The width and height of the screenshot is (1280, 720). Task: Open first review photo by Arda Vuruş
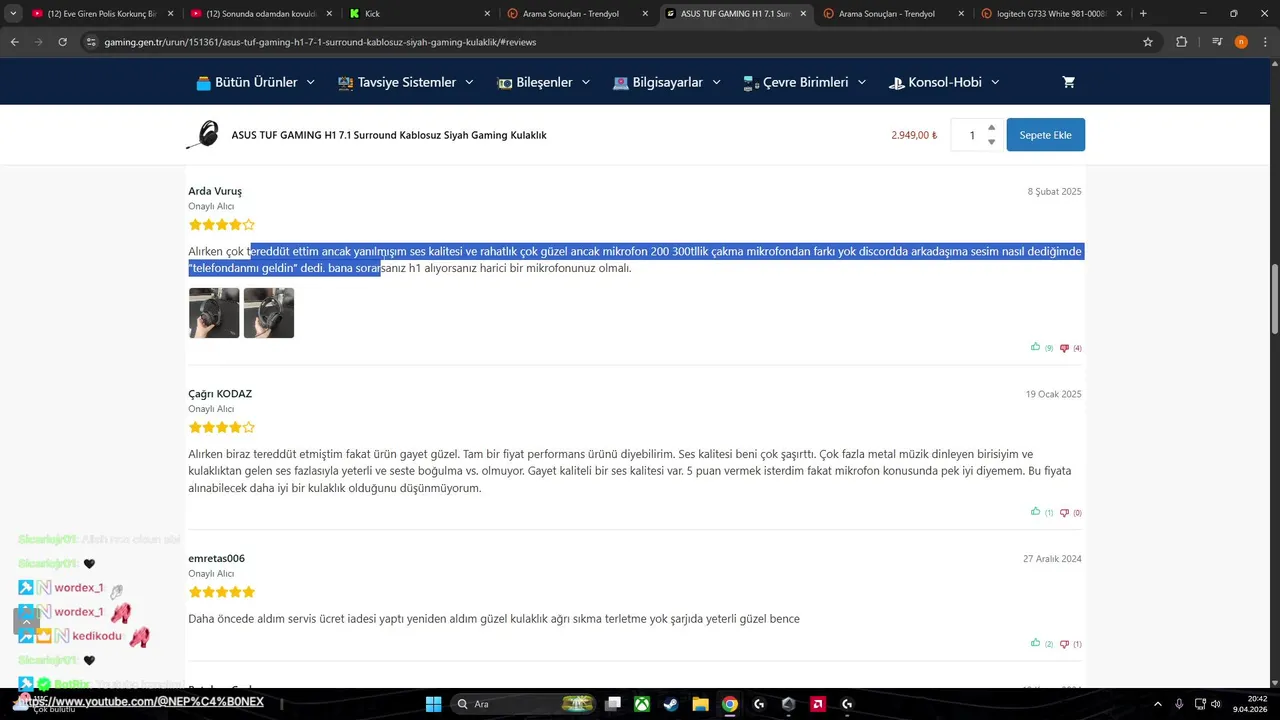point(214,313)
